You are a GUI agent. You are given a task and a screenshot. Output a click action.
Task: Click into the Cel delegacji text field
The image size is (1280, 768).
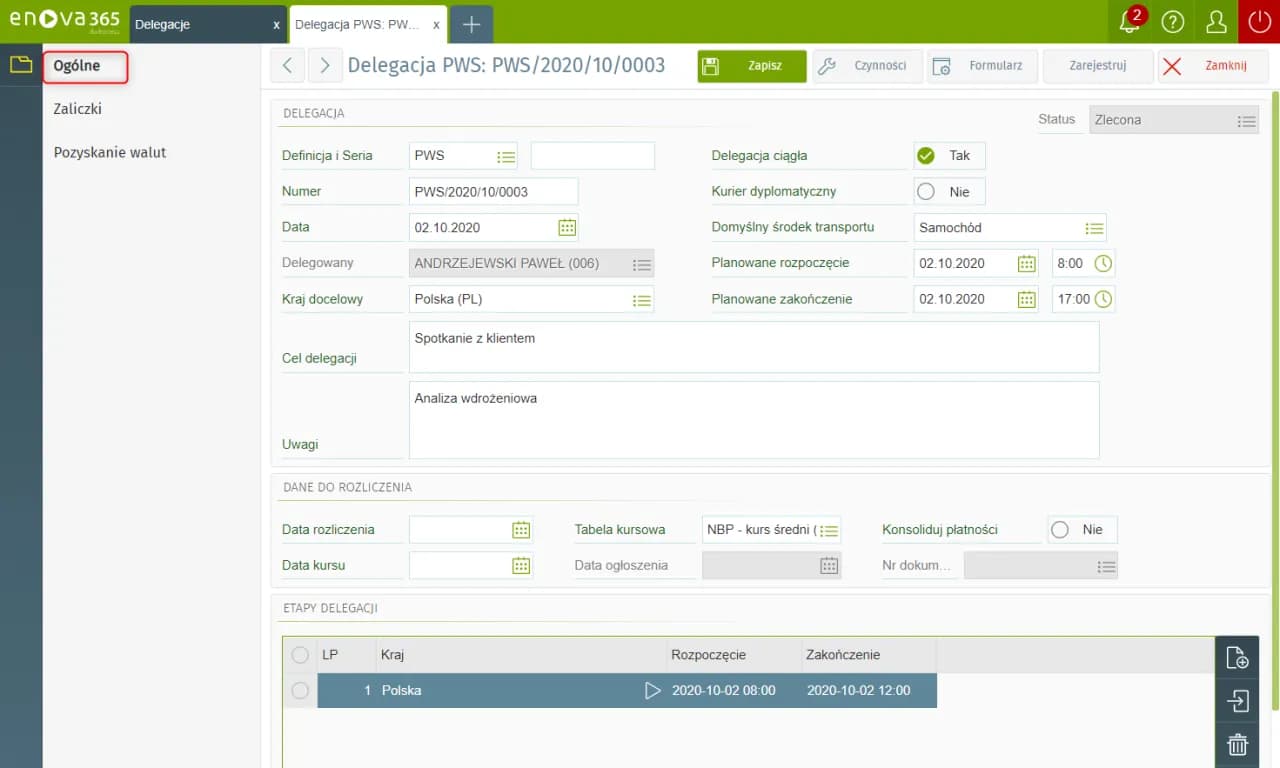point(753,346)
